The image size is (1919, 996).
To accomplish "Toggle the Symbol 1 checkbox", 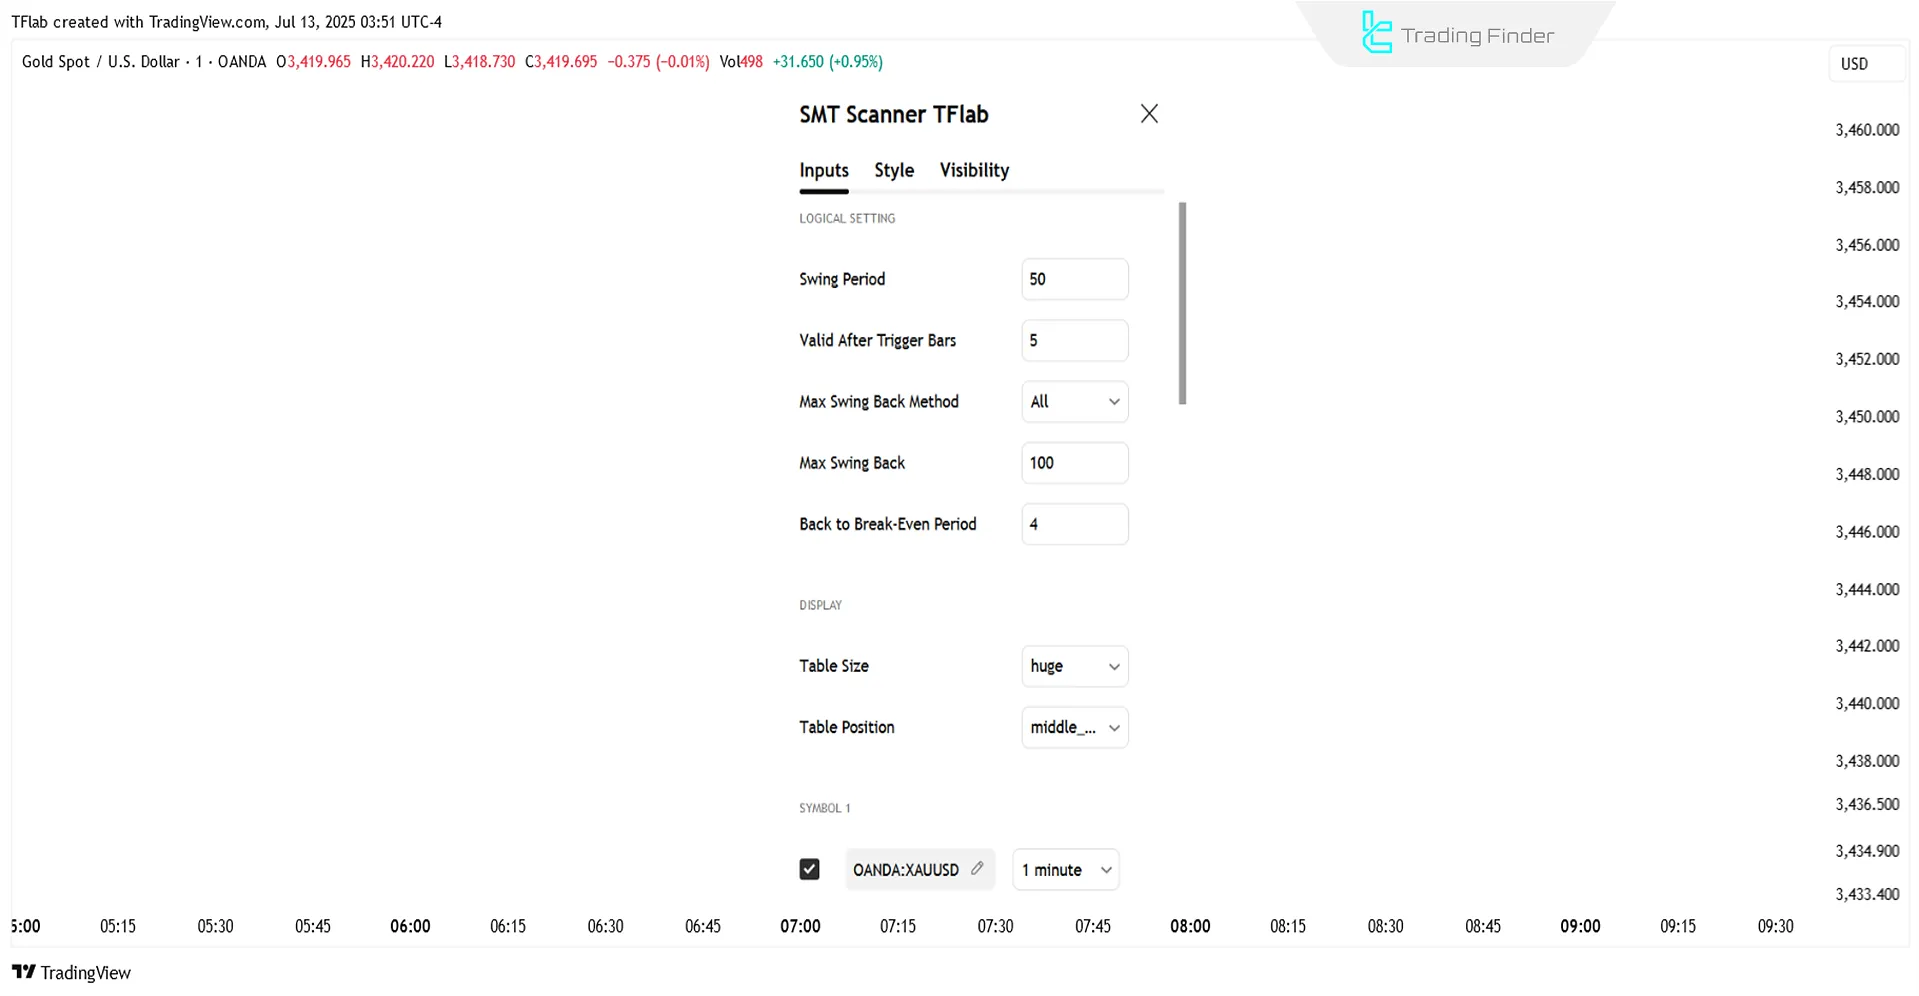I will pos(809,869).
